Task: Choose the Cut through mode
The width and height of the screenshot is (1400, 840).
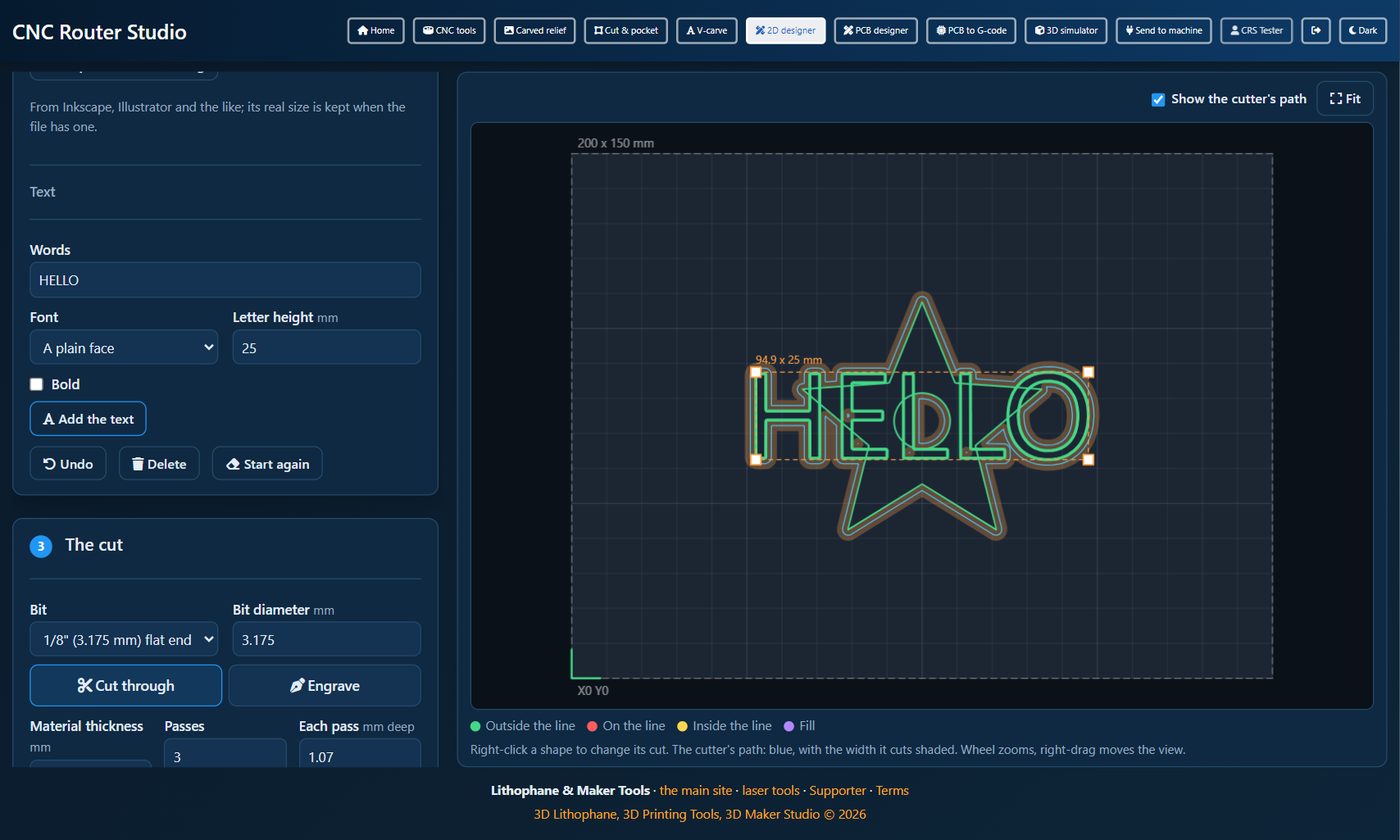Action: tap(126, 686)
